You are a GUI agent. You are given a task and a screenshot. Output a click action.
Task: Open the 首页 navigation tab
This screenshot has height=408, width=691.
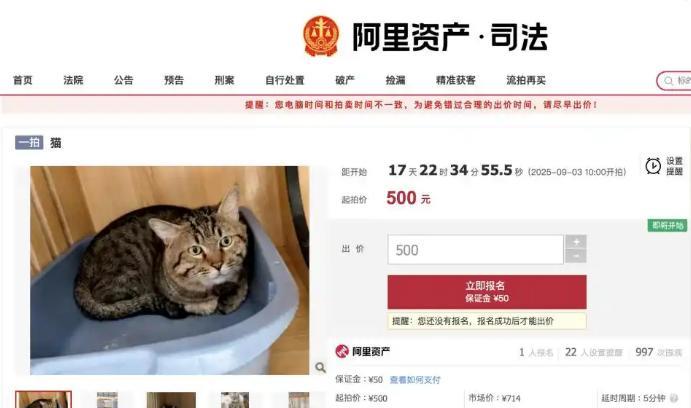point(22,80)
